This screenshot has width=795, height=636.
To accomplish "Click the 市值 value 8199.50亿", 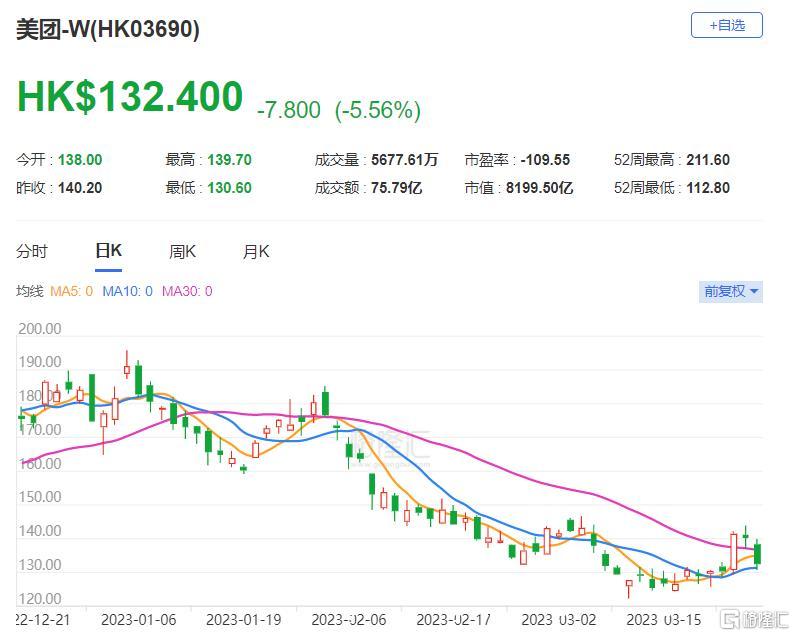I will click(x=539, y=188).
